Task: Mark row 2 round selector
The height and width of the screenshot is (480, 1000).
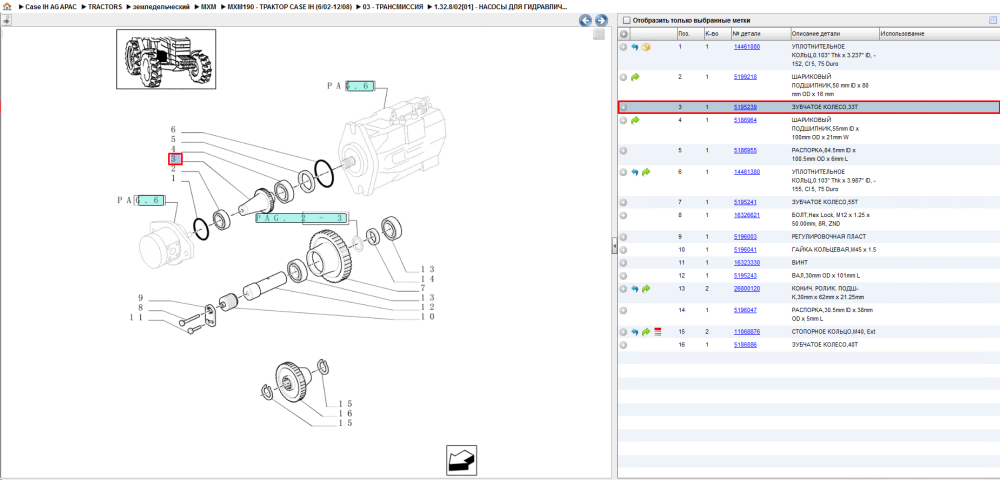Action: [624, 76]
